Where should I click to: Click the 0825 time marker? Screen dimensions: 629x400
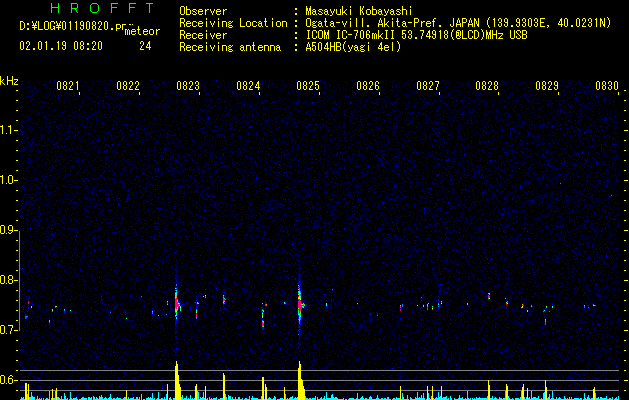tap(308, 86)
